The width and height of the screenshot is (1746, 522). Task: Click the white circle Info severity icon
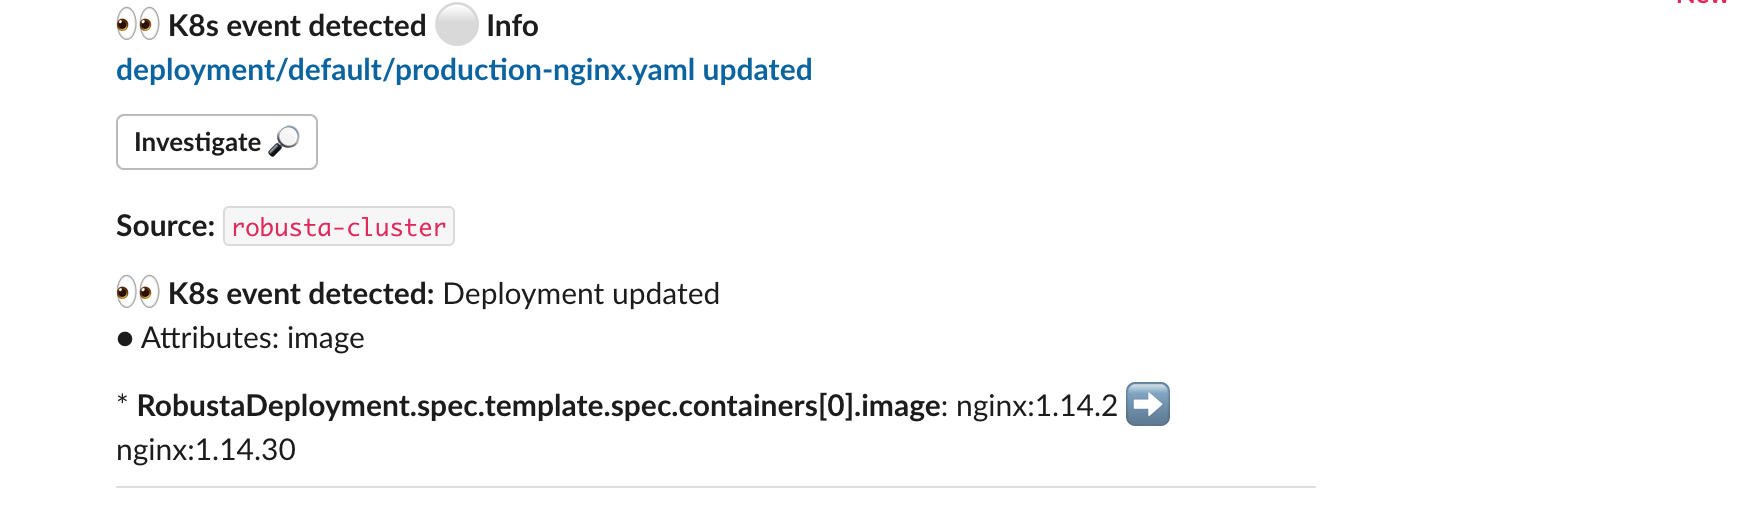(456, 24)
